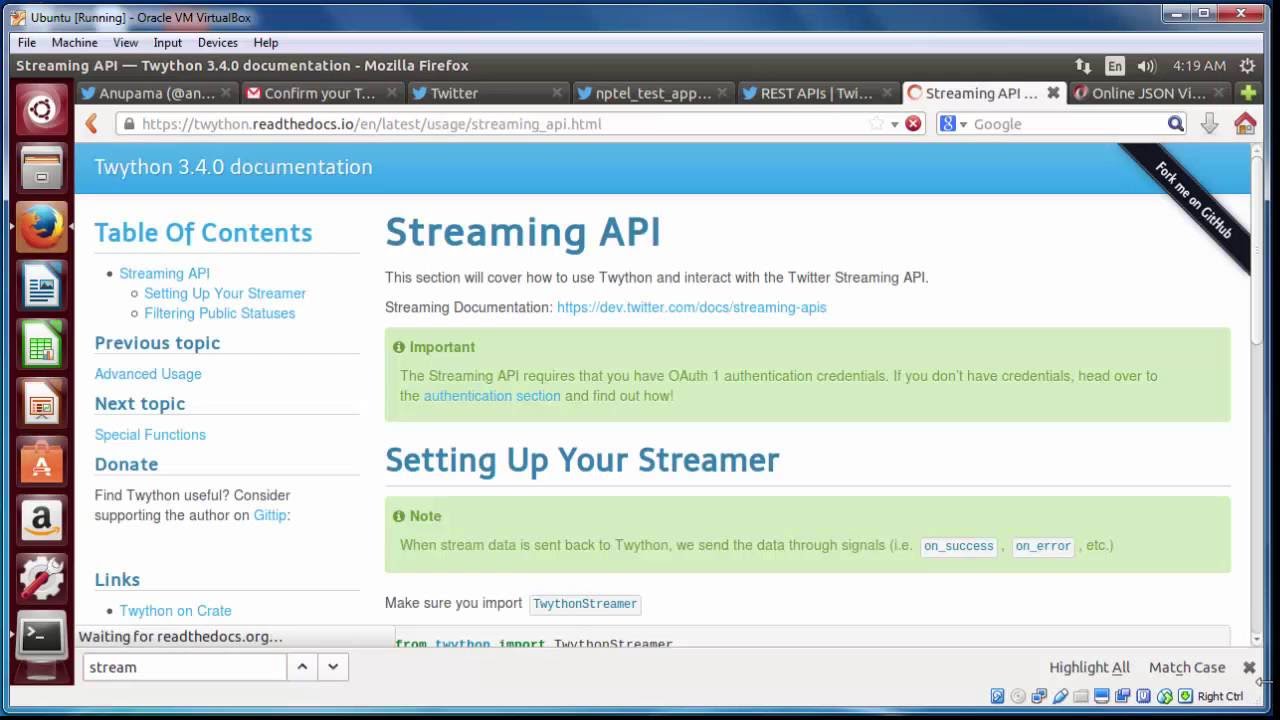The width and height of the screenshot is (1280, 720).
Task: Open VirtualBox Help menu
Action: 266,42
